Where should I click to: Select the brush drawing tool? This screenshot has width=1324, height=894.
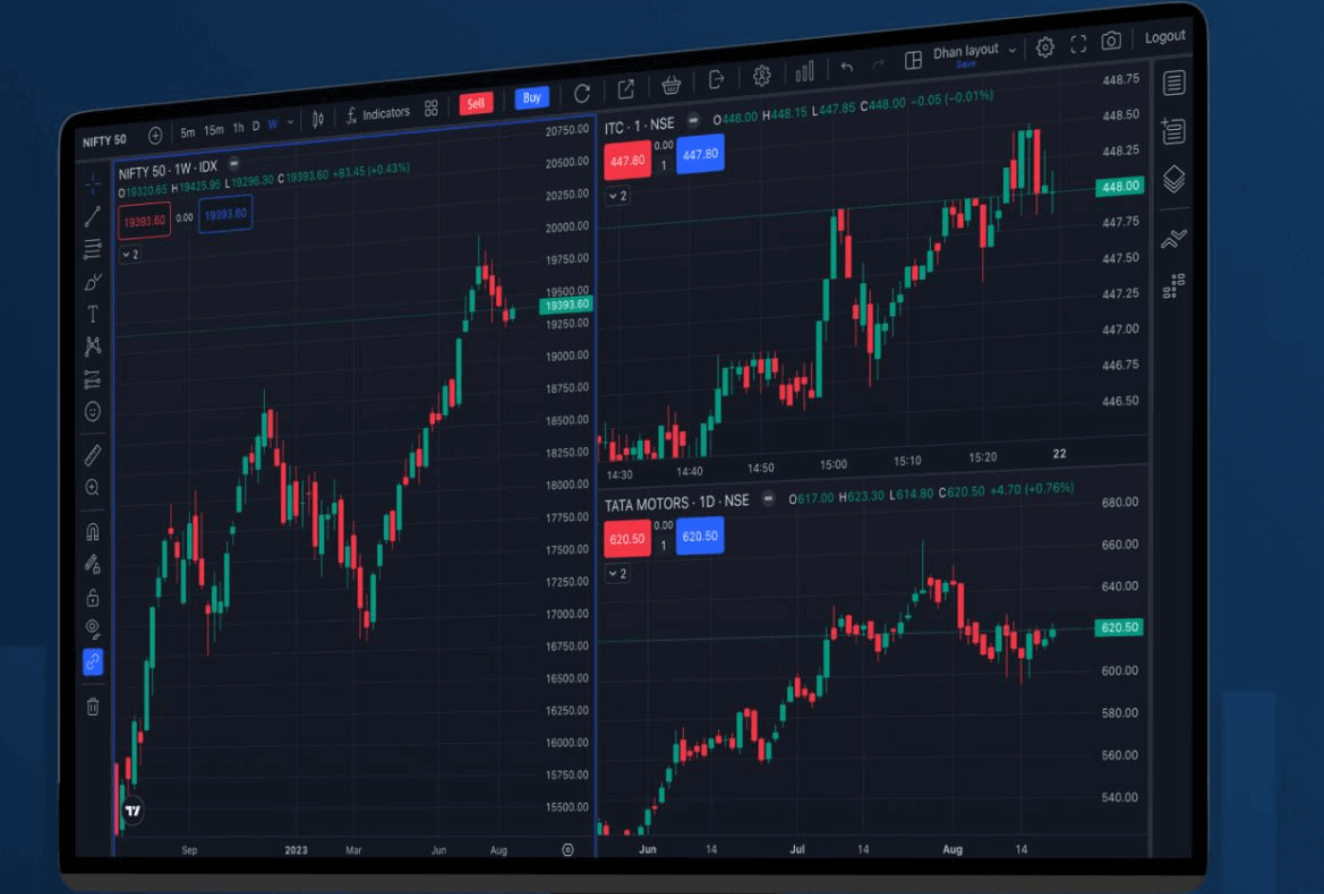[93, 282]
